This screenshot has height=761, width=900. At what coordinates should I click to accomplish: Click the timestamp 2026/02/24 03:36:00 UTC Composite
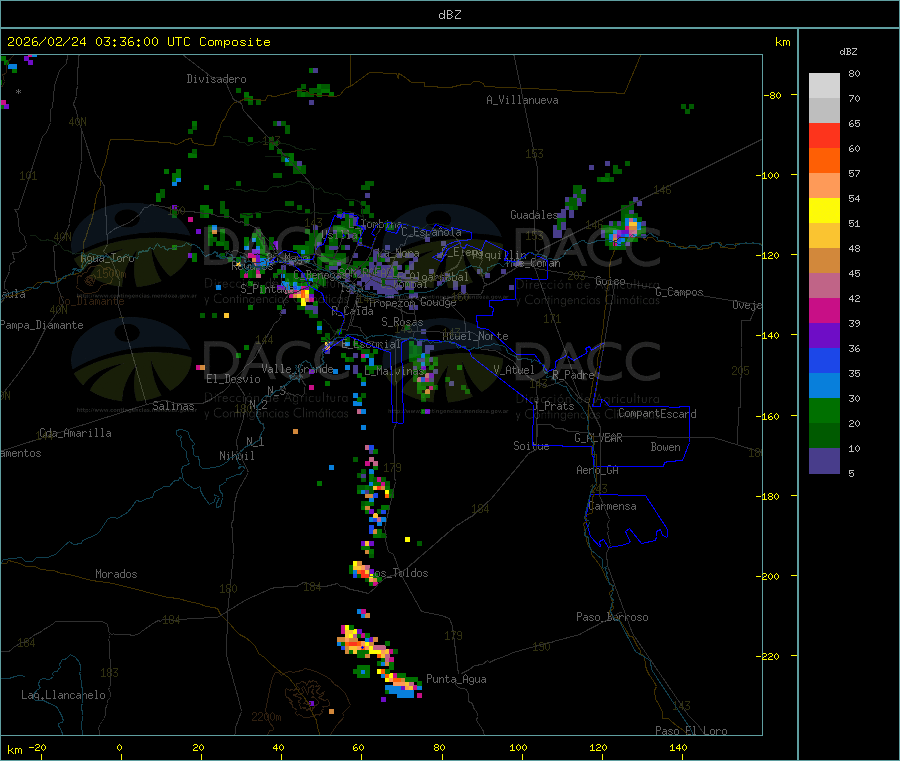(138, 42)
